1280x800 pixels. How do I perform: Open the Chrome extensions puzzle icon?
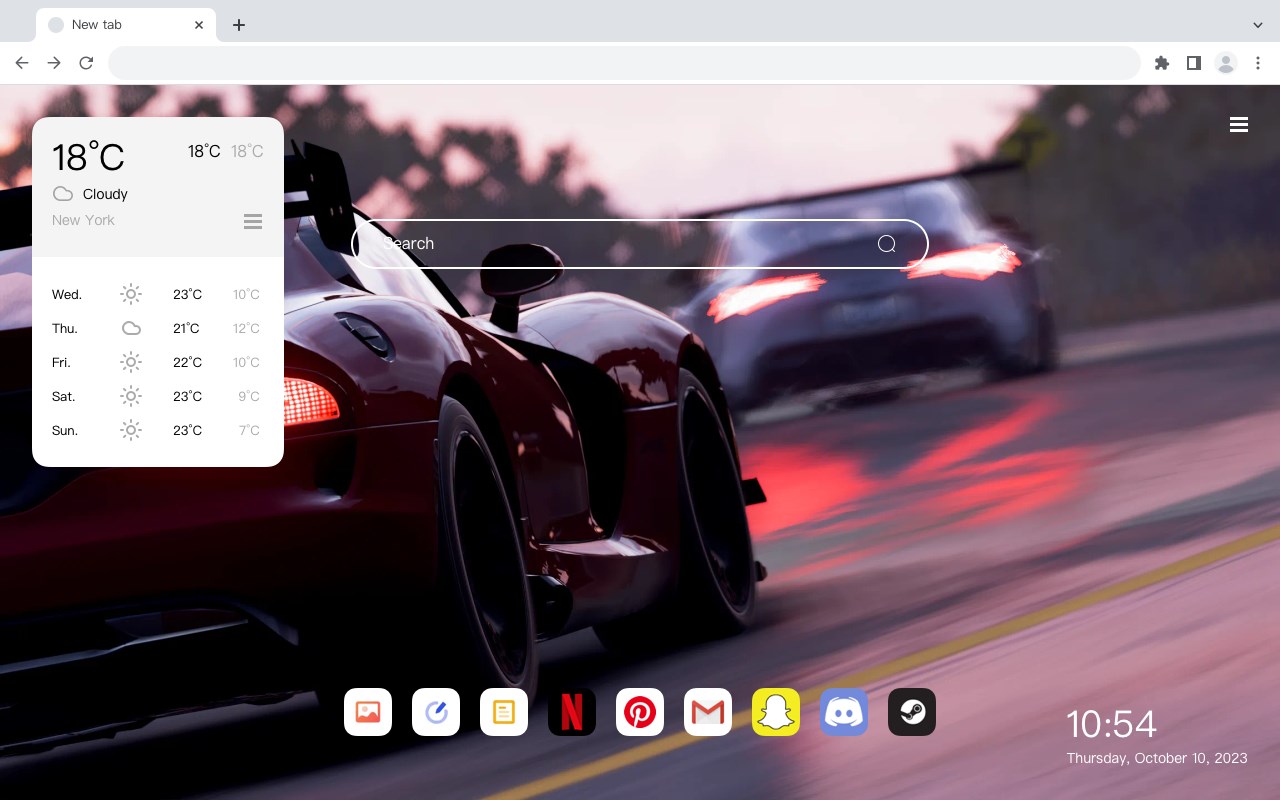(1161, 63)
